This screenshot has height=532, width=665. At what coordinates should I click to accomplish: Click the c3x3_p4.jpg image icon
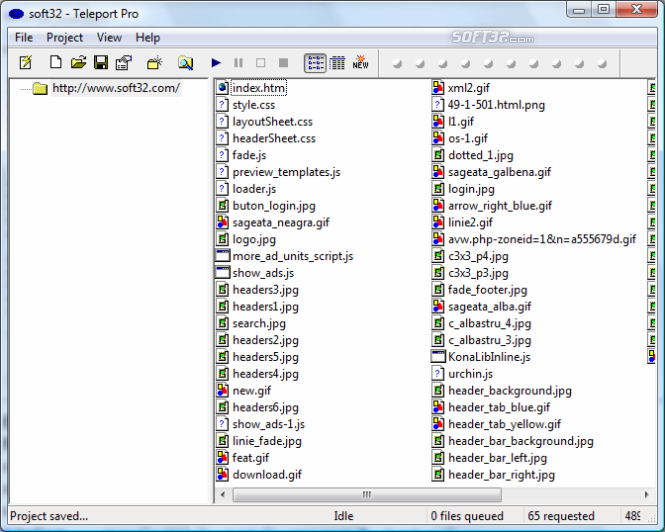coord(438,256)
